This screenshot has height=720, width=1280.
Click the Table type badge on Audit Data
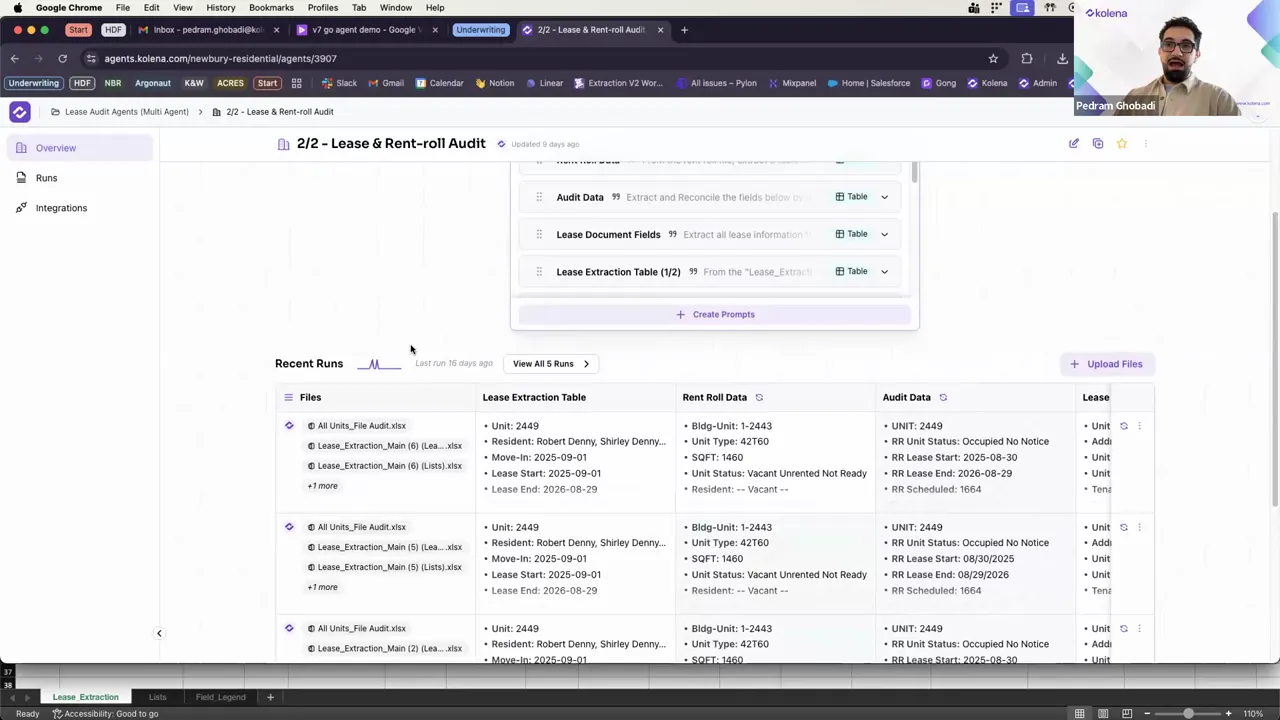[x=851, y=197]
